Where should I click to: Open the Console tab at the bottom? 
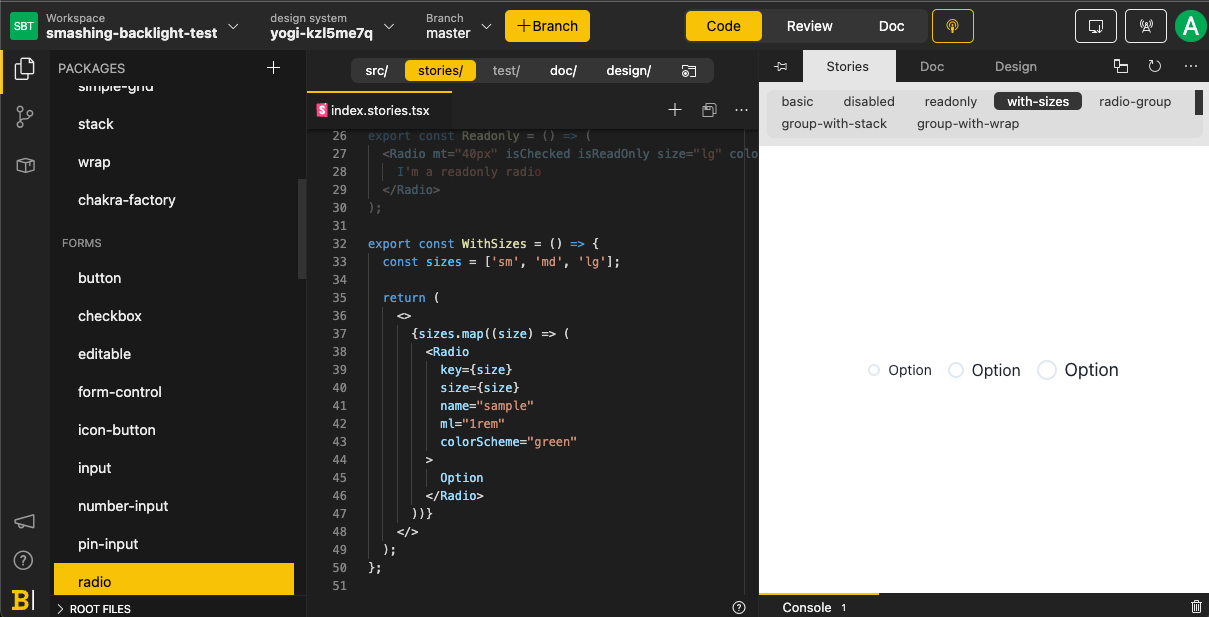[807, 607]
